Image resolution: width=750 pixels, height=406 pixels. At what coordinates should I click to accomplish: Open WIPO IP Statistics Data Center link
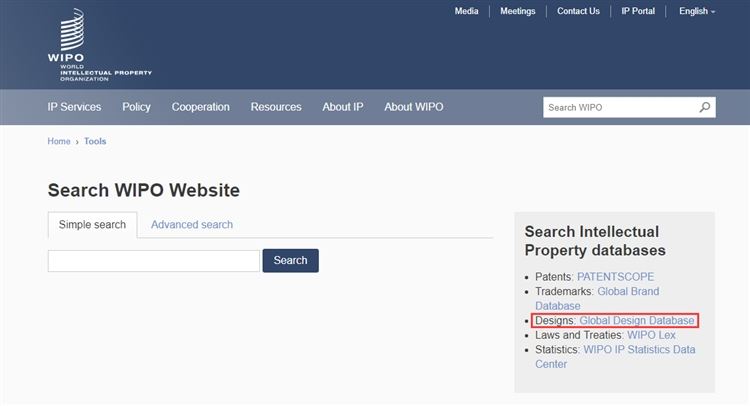pos(615,357)
